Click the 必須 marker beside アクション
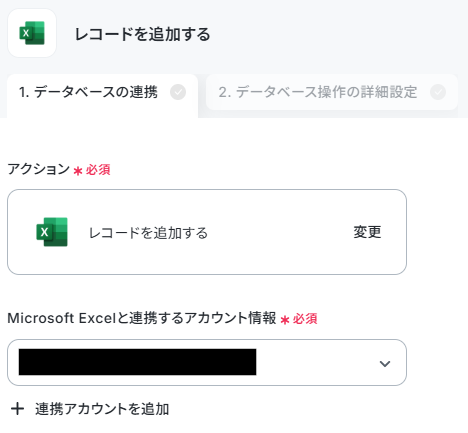Screen dimensions: 468x433 pyautogui.click(x=98, y=170)
